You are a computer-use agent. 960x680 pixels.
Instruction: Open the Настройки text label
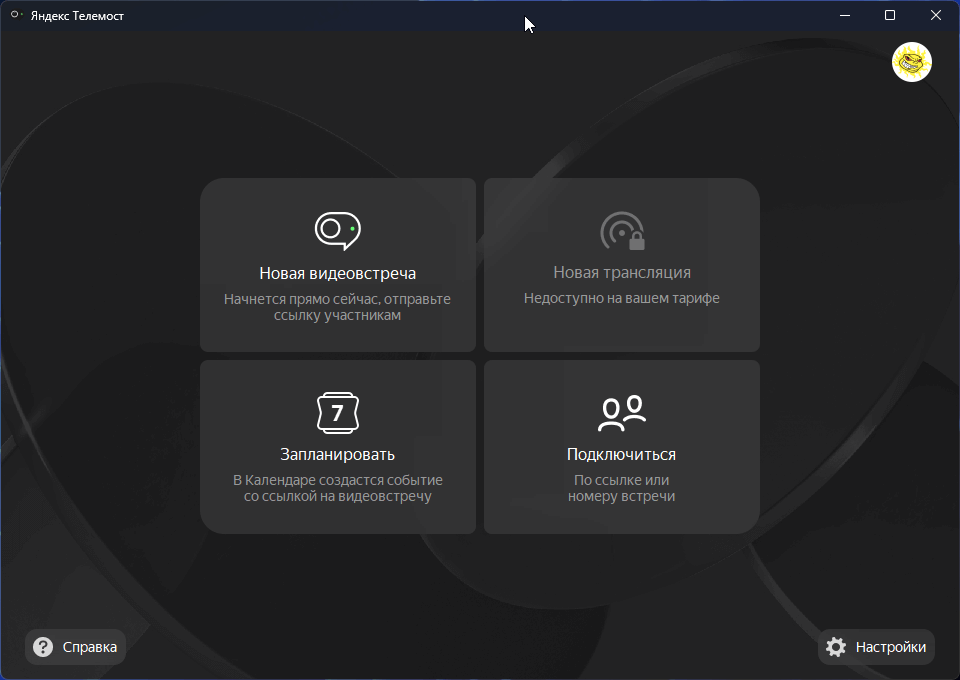(x=890, y=647)
